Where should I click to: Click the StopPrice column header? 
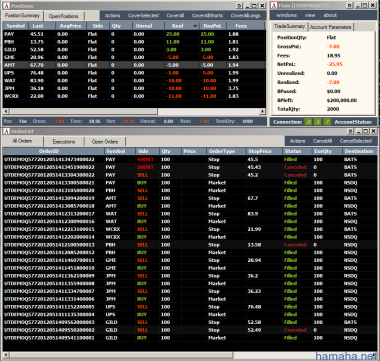(264, 151)
